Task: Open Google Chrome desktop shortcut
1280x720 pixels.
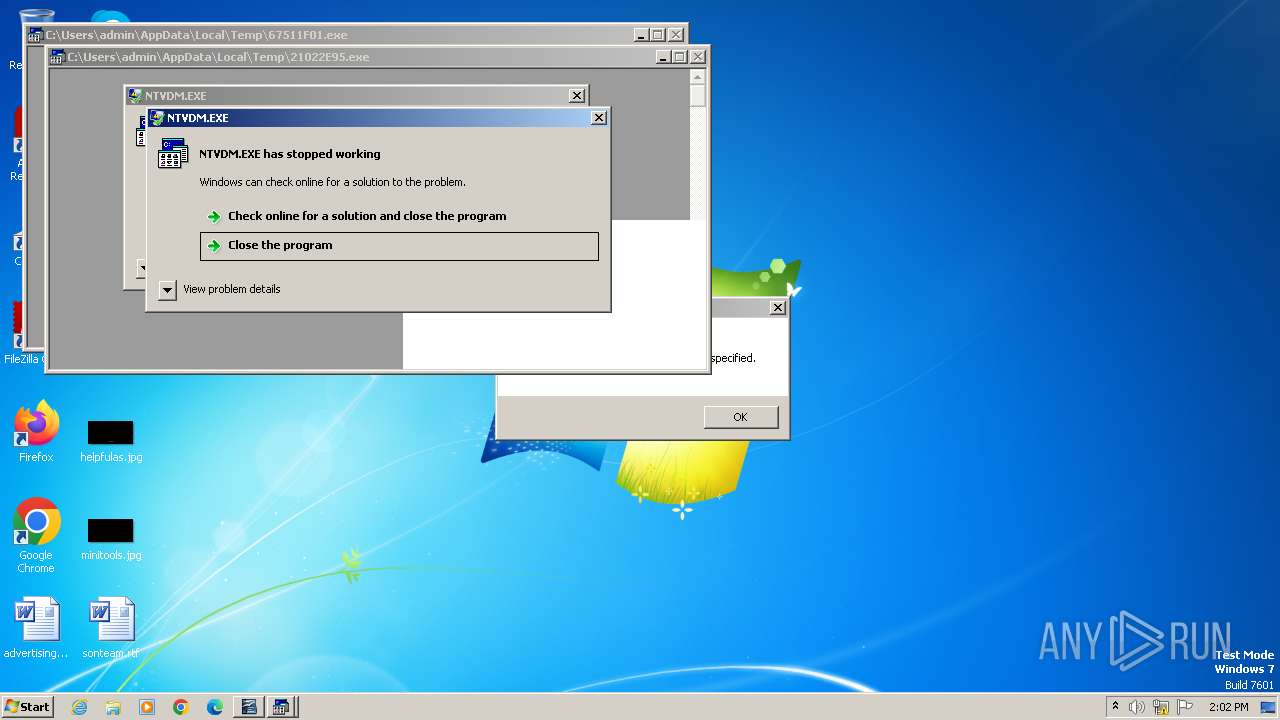Action: [x=37, y=535]
